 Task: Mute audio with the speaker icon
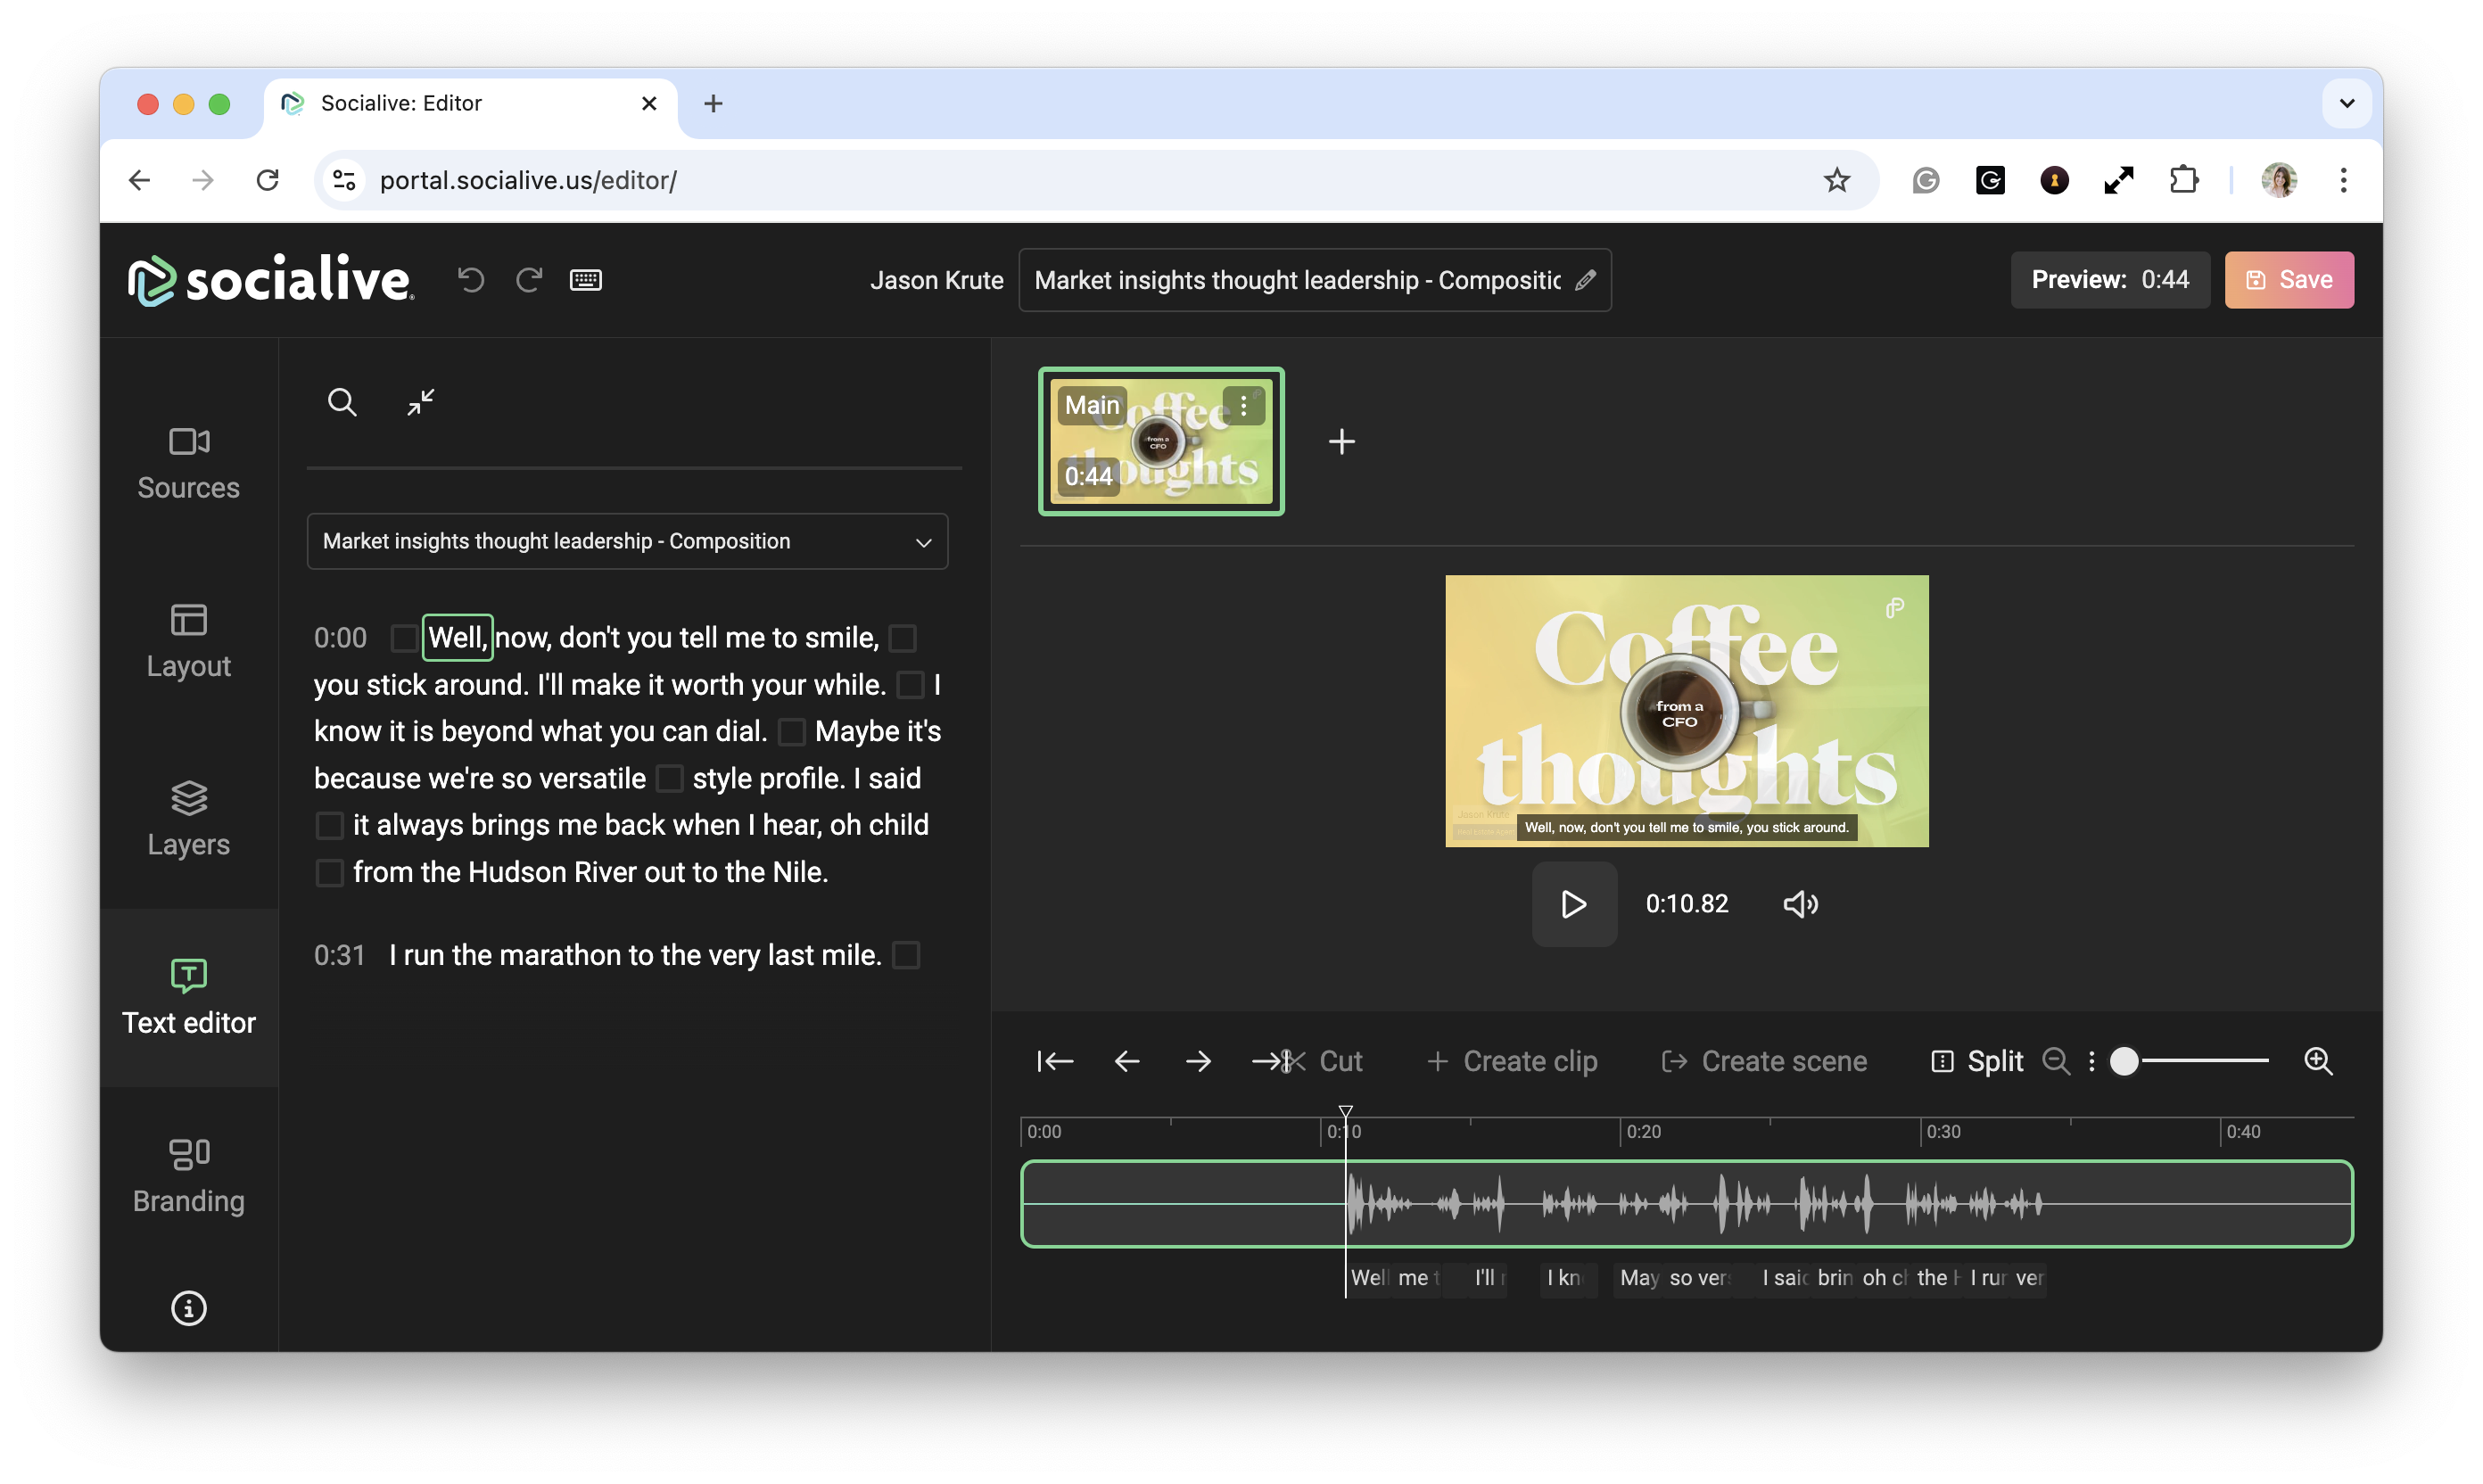(x=1800, y=904)
